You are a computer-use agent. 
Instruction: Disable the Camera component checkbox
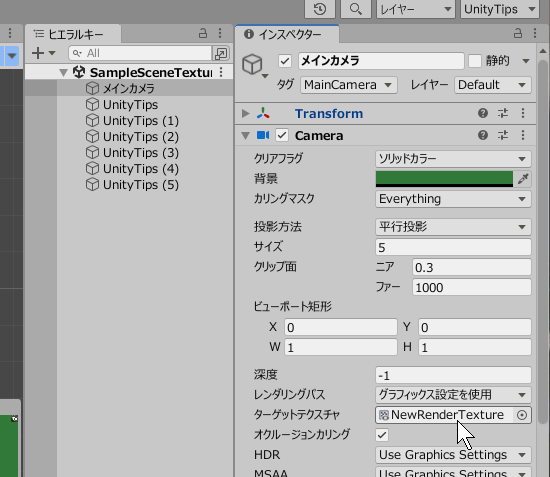pos(282,135)
